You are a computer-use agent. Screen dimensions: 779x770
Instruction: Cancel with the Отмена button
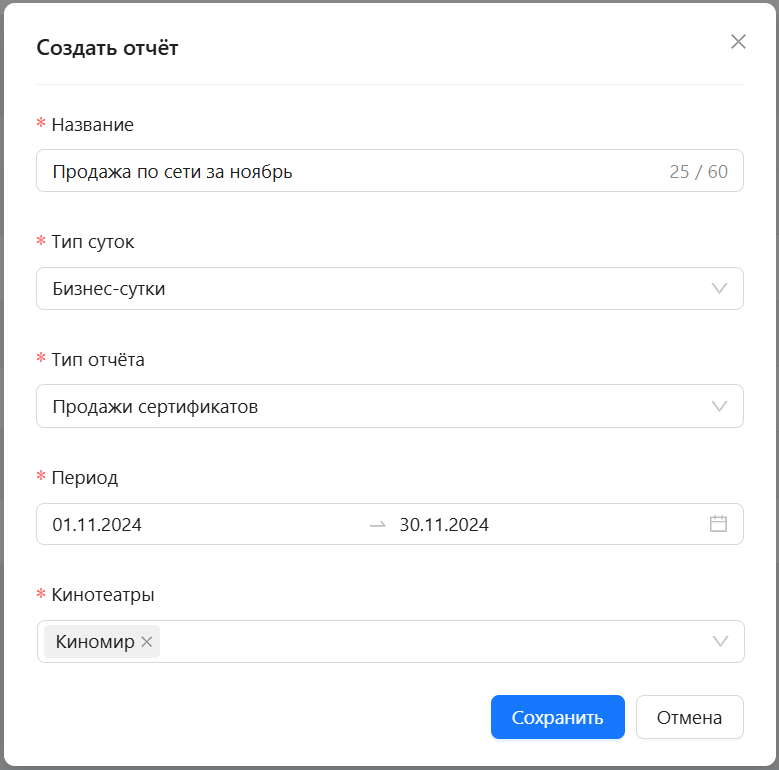pos(690,717)
